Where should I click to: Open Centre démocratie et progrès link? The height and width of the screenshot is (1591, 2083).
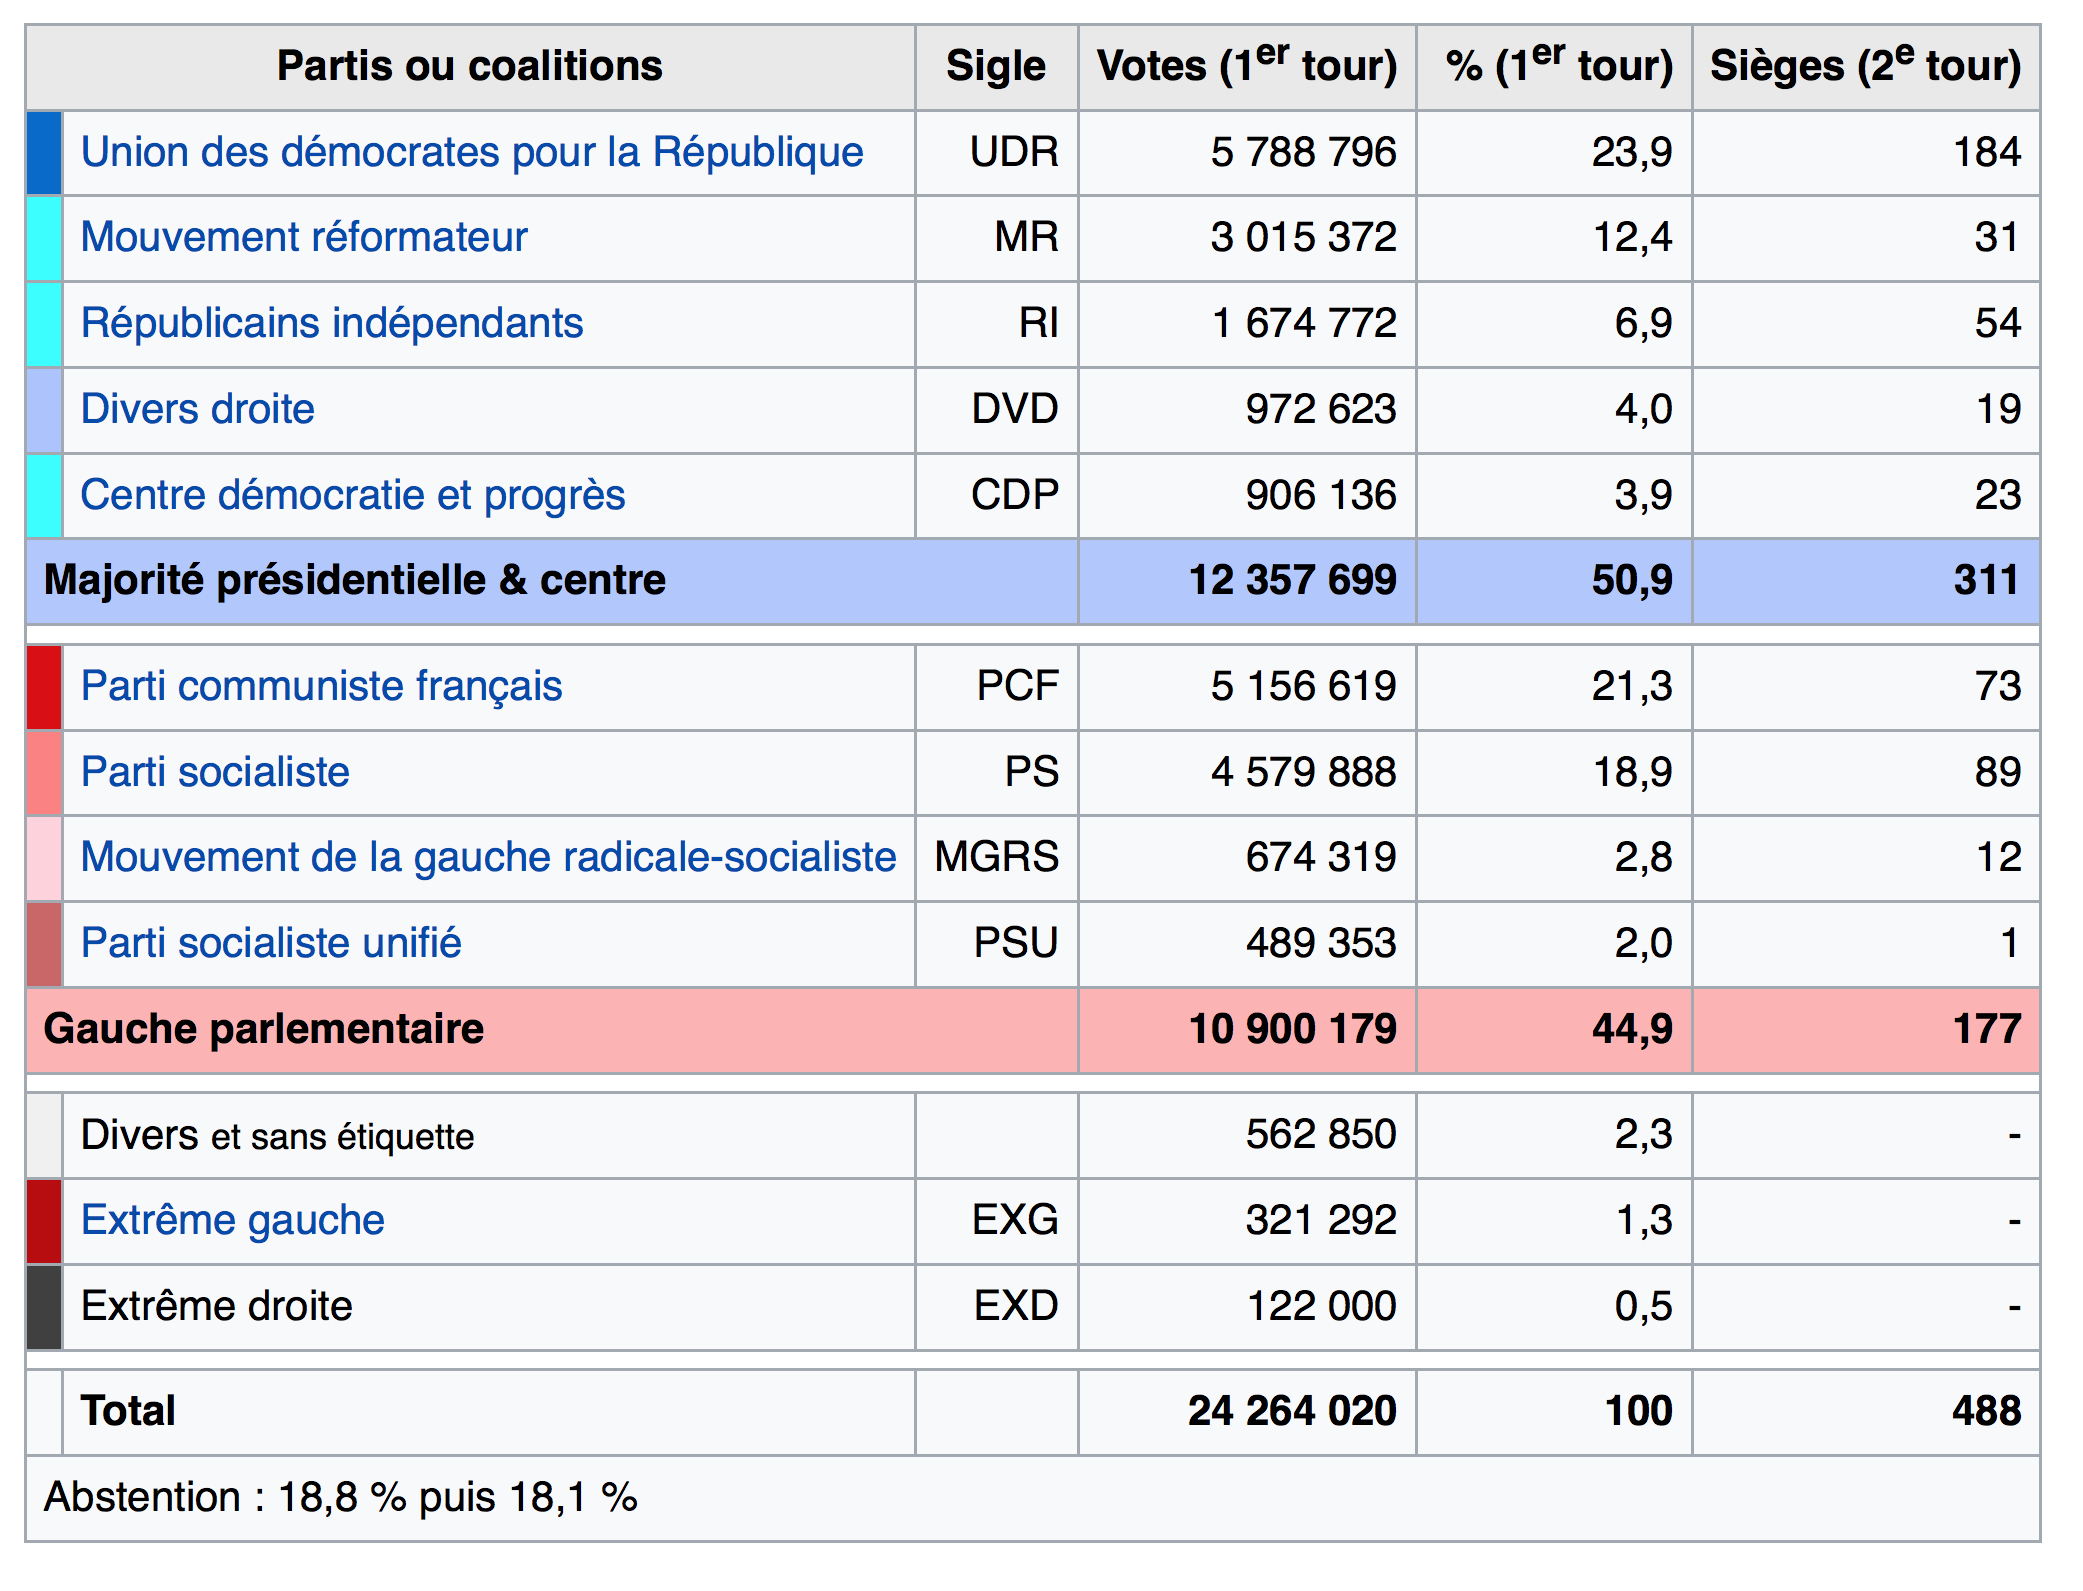(x=352, y=495)
